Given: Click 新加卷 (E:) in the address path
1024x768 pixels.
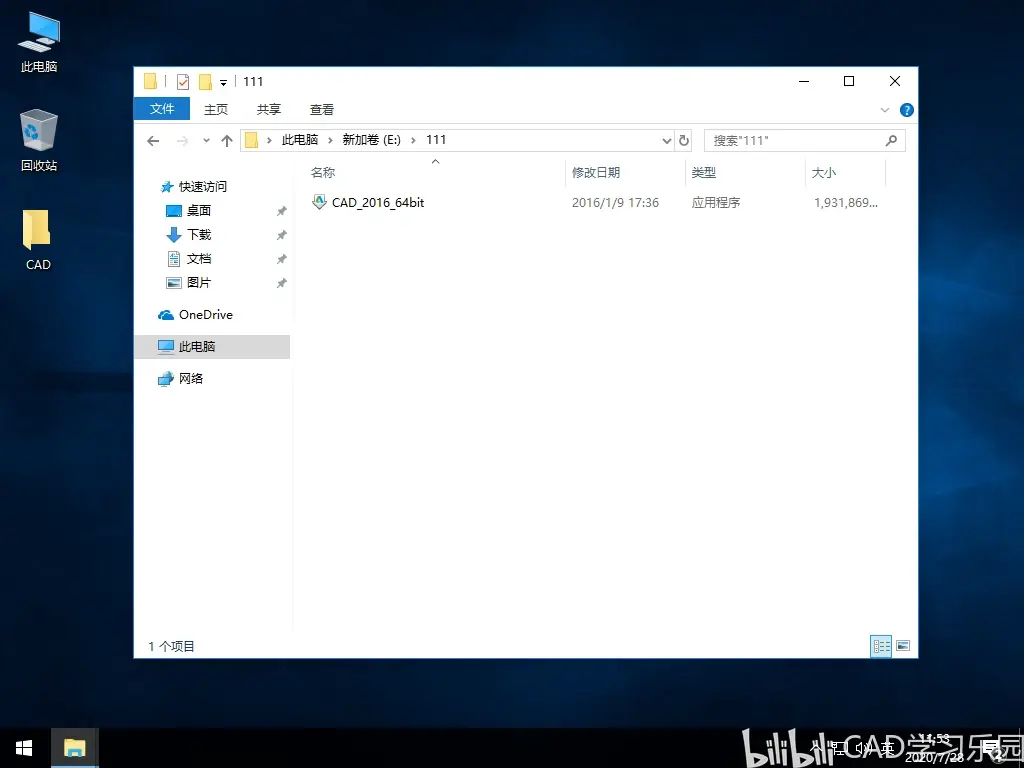Looking at the screenshot, I should coord(372,140).
